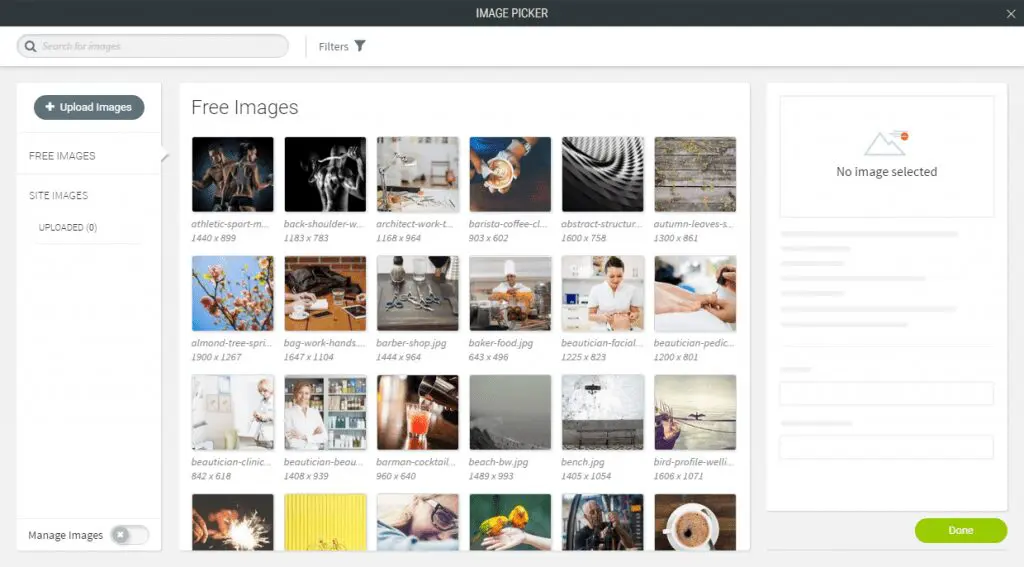Click the 643 x 496 dimensions text

(488, 357)
